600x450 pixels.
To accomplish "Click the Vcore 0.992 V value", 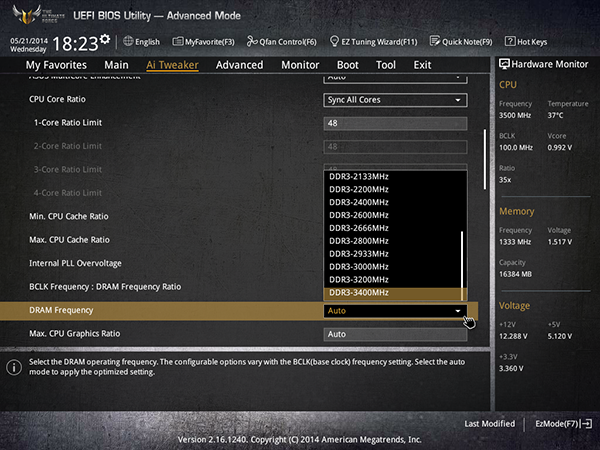I will pos(560,147).
